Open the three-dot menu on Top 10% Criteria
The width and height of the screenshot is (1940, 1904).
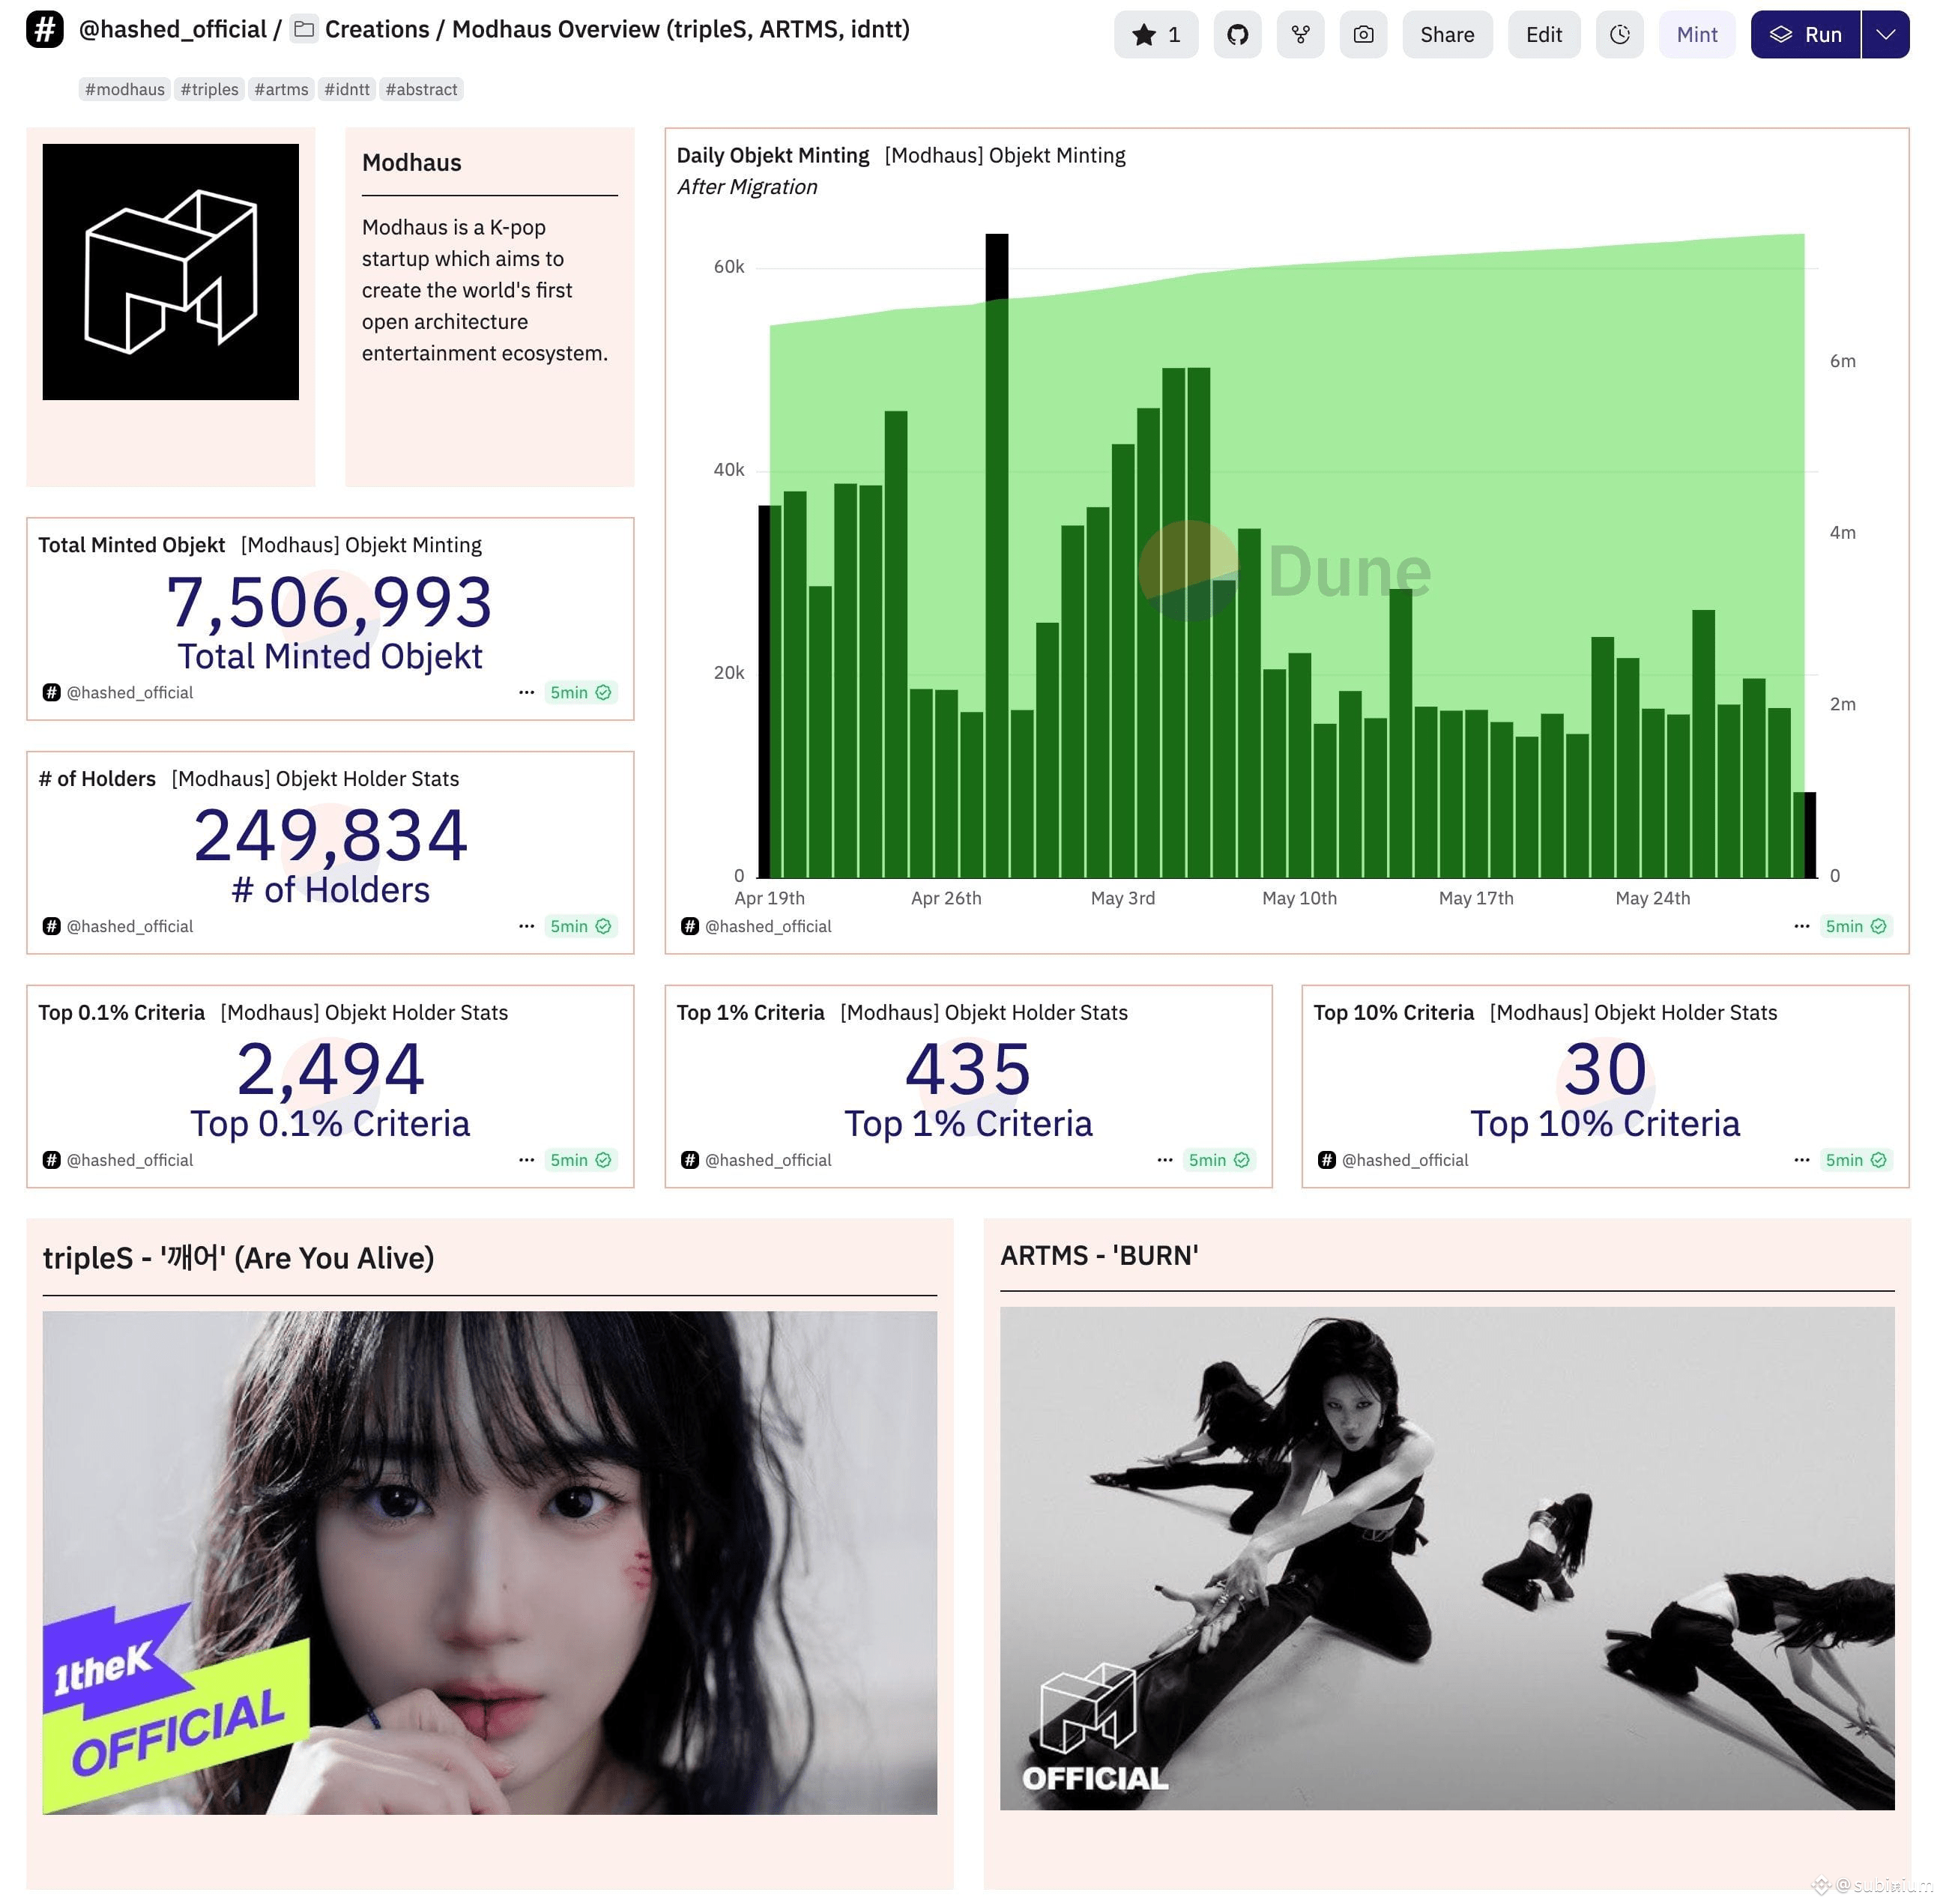(1802, 1160)
